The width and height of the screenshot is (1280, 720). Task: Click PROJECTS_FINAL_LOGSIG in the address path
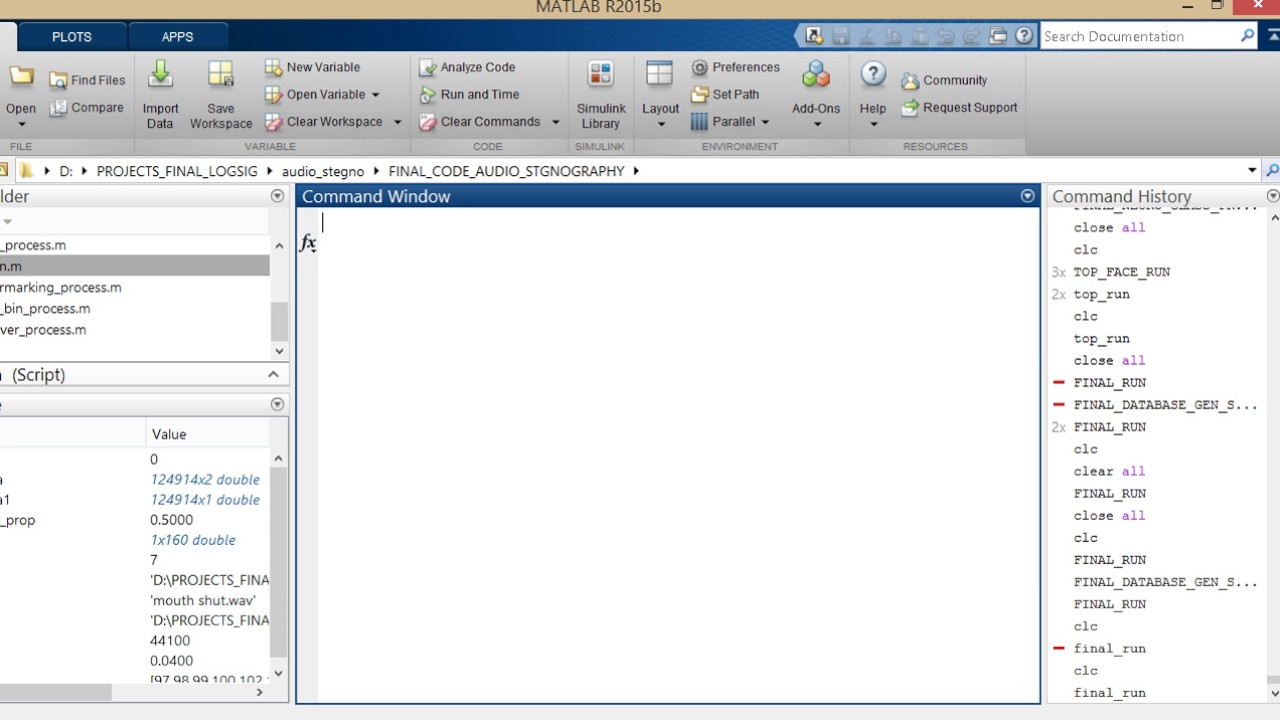click(x=177, y=171)
